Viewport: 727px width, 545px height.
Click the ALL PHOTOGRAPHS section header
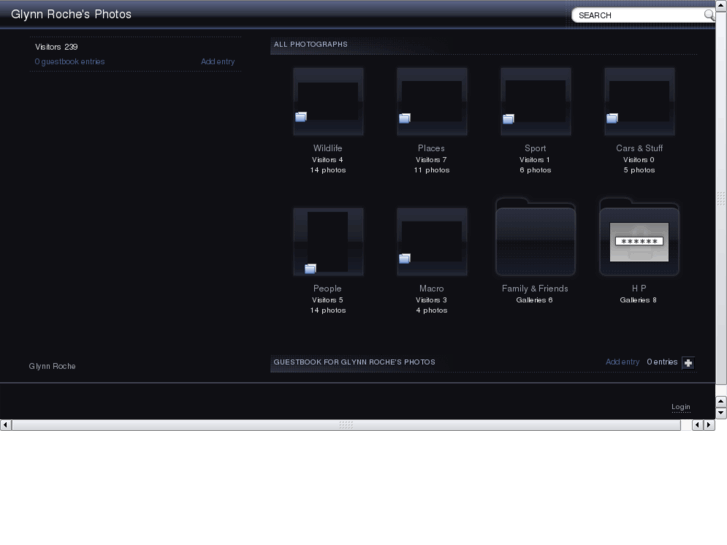[x=310, y=44]
